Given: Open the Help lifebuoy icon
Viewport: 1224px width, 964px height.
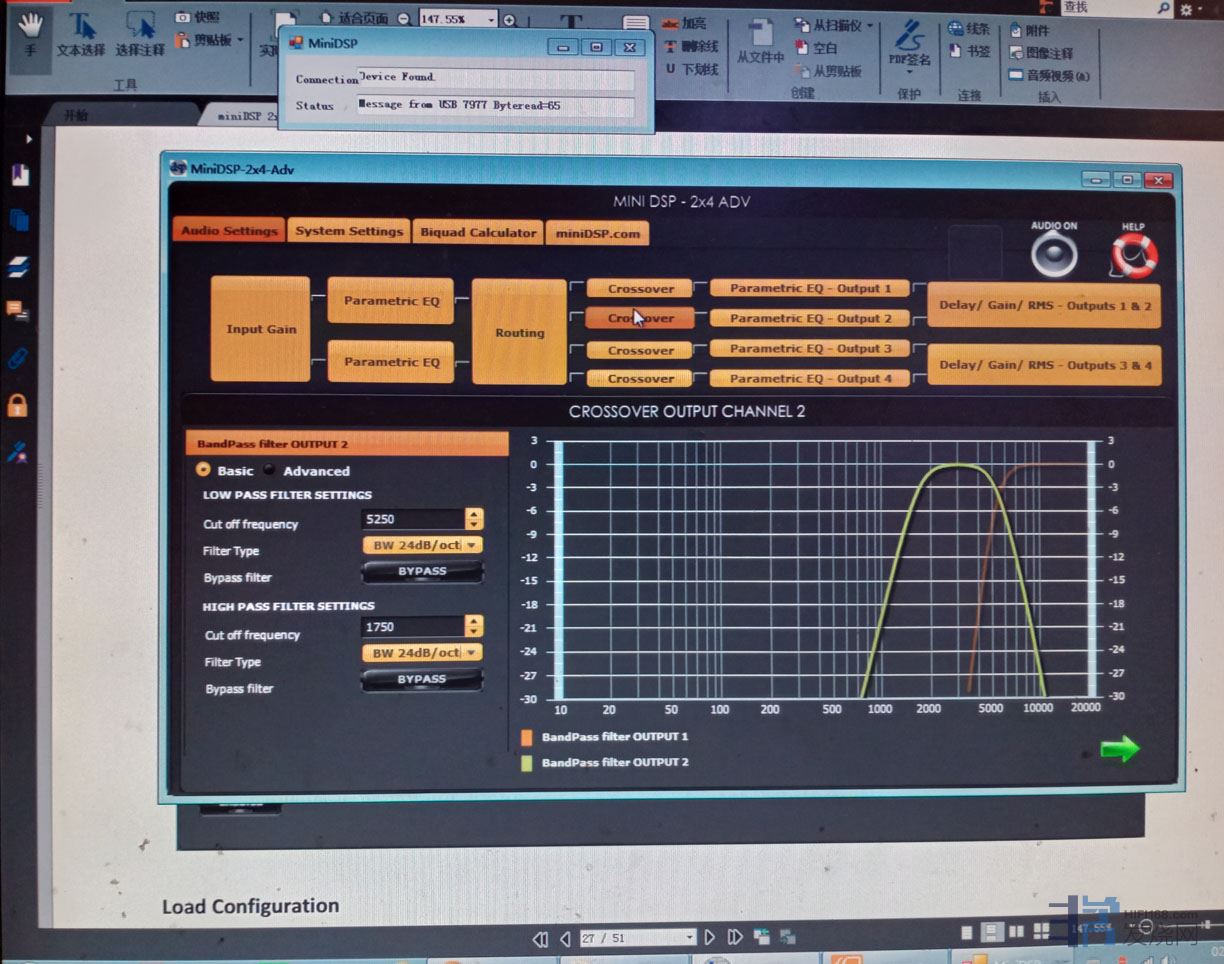Looking at the screenshot, I should 1134,256.
